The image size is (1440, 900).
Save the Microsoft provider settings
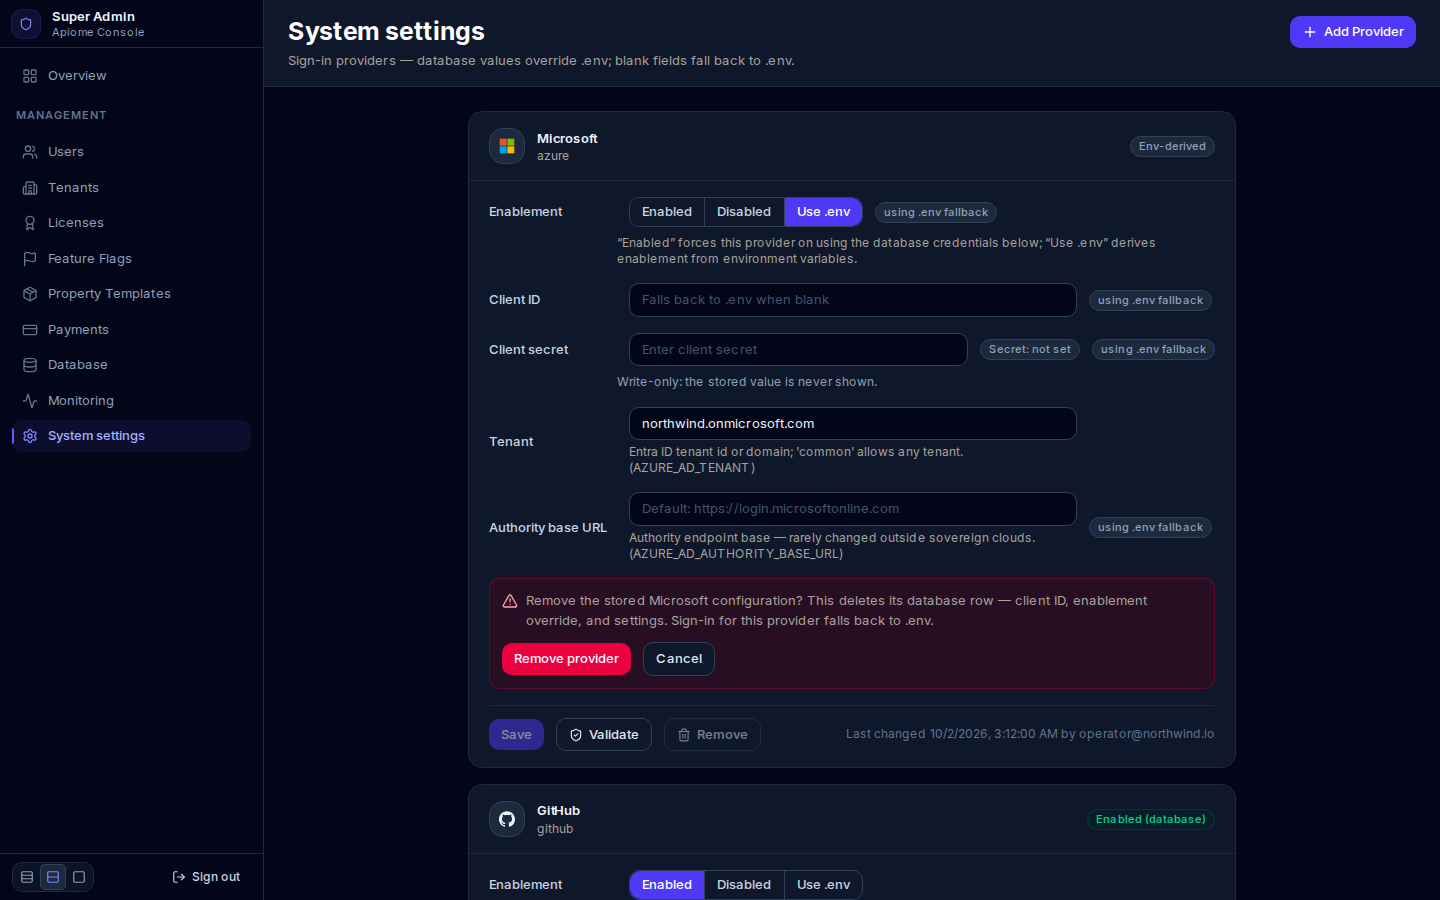pos(516,735)
